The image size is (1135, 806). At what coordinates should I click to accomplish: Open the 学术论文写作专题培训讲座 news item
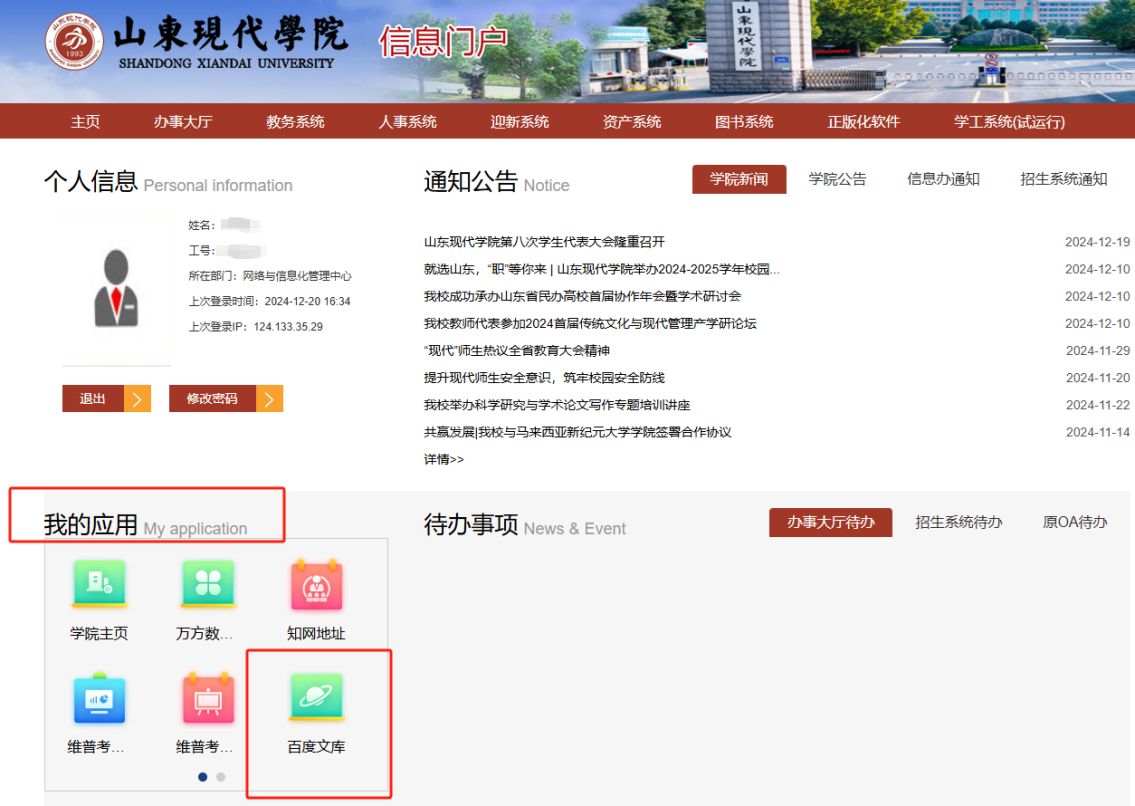(x=557, y=405)
